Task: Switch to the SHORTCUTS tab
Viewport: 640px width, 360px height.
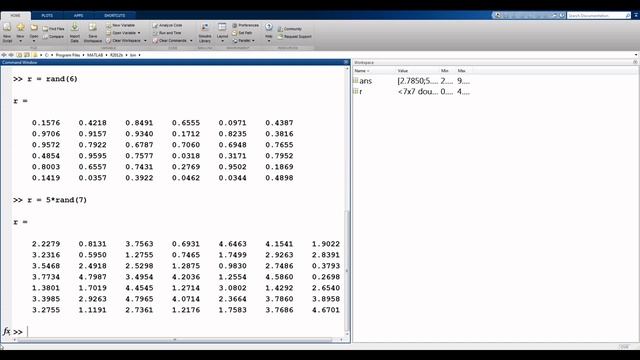Action: coord(115,16)
